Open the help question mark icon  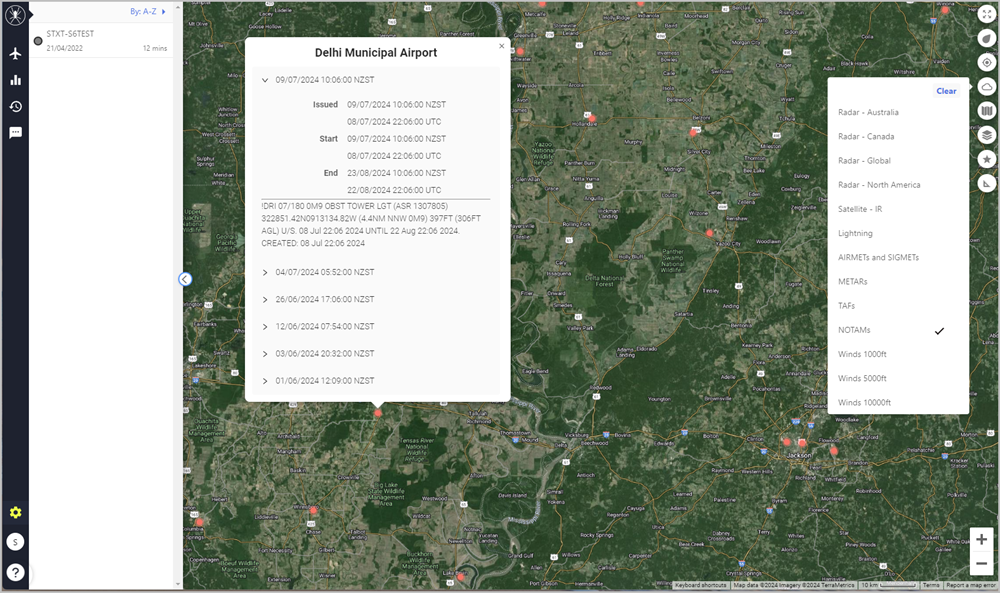point(15,572)
